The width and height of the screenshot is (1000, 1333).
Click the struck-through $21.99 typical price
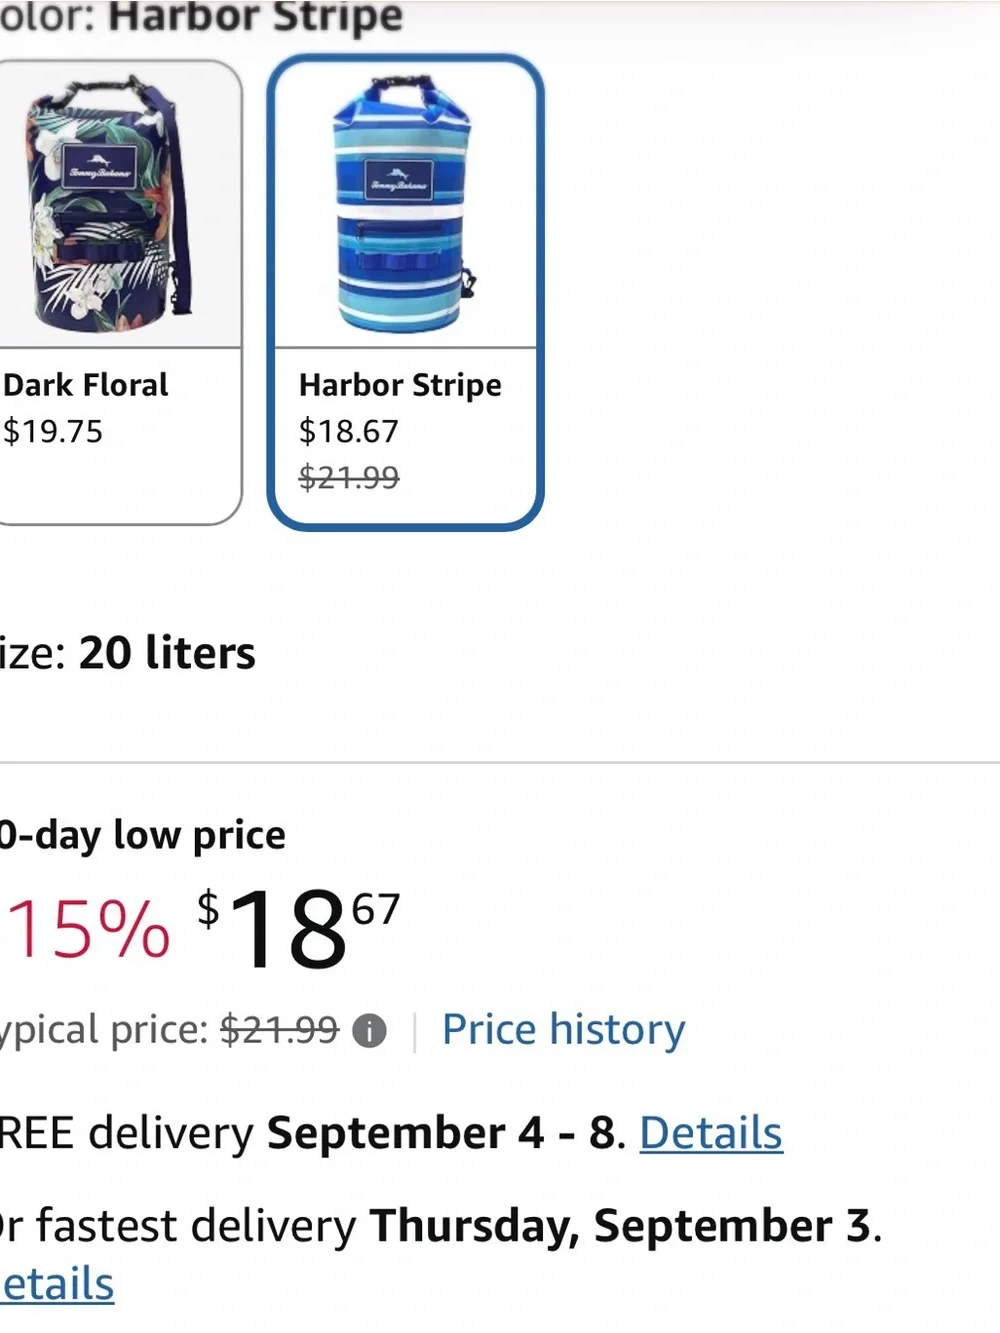point(279,1029)
